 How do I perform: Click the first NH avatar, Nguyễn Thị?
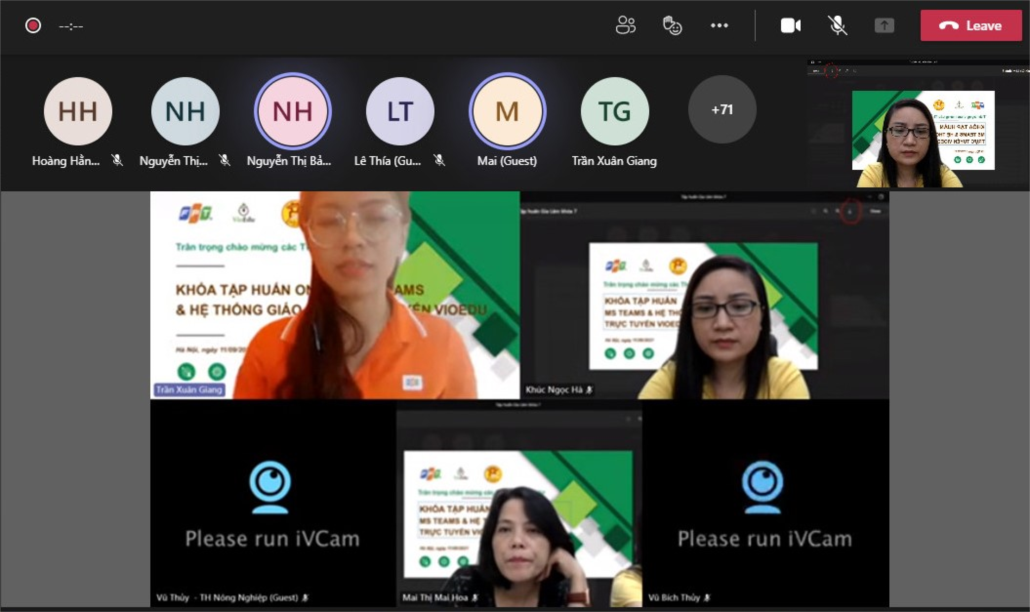185,111
